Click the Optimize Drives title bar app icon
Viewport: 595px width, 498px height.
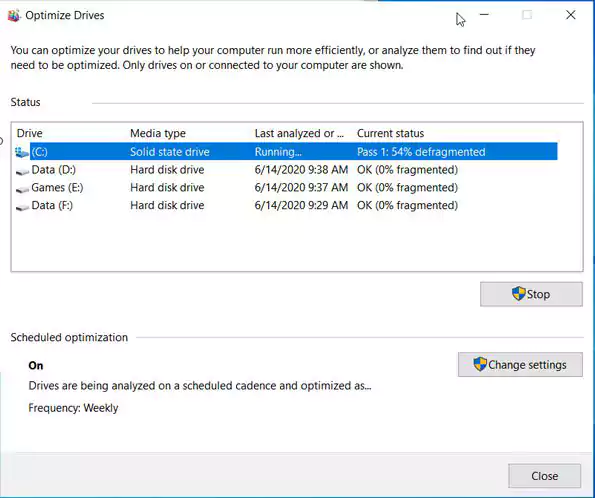(x=14, y=16)
